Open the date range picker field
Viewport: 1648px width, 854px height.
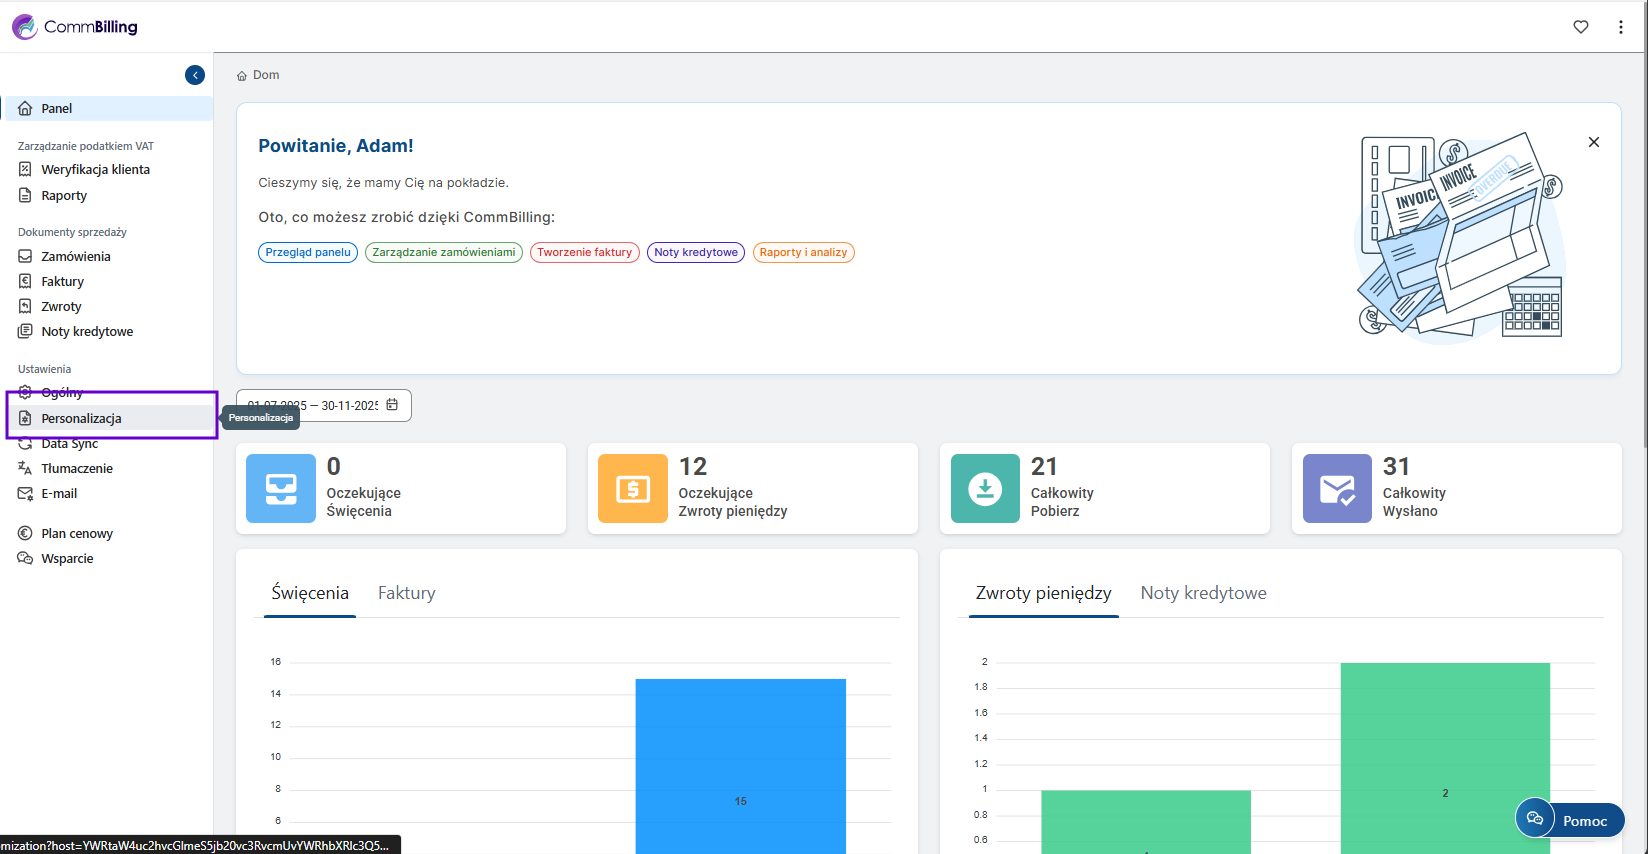tap(315, 405)
